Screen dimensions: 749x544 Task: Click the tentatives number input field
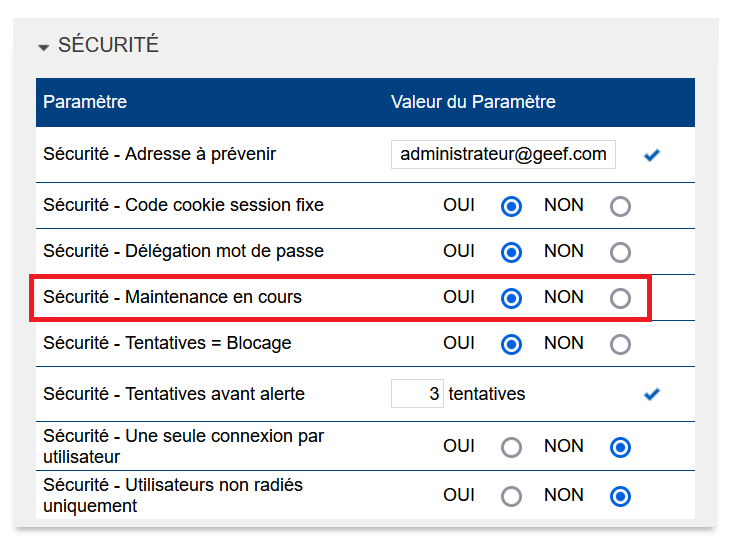[x=417, y=394]
